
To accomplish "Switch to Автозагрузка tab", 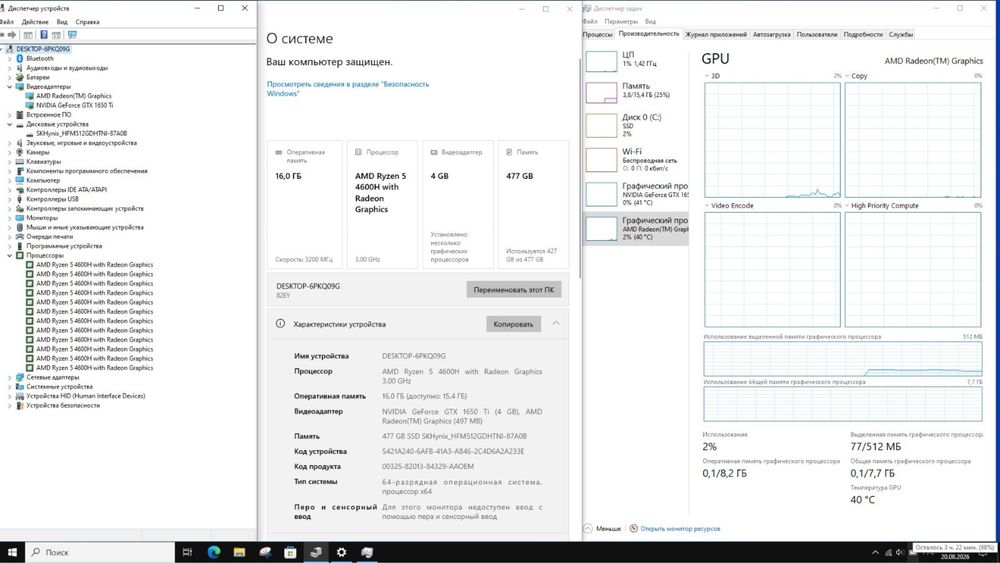I will click(x=772, y=34).
